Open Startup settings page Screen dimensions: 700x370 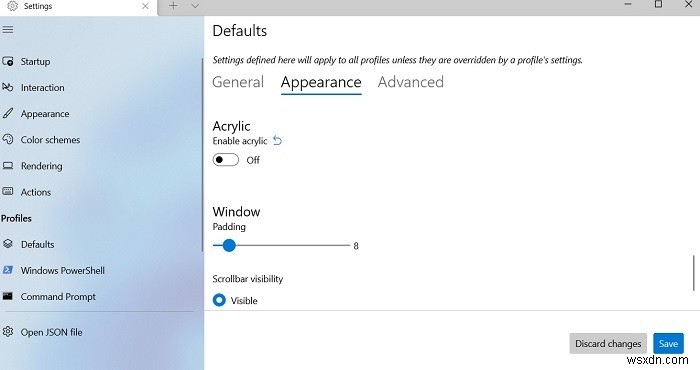point(35,62)
